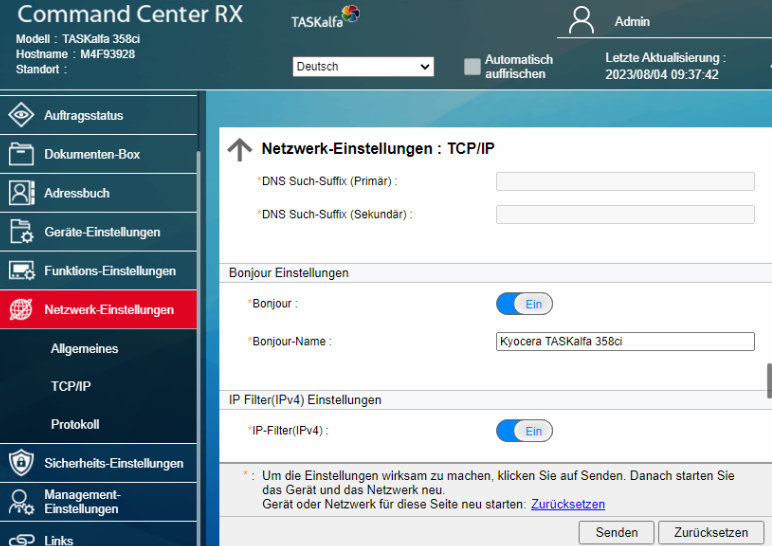
Task: Click the Bonjour-Name text field
Action: (625, 342)
